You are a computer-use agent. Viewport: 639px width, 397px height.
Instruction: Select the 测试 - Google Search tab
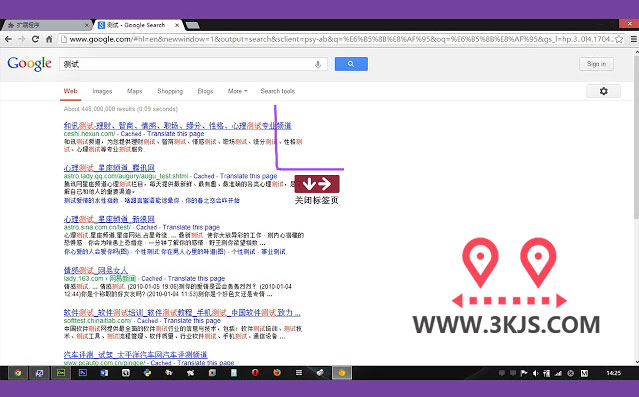tap(138, 25)
